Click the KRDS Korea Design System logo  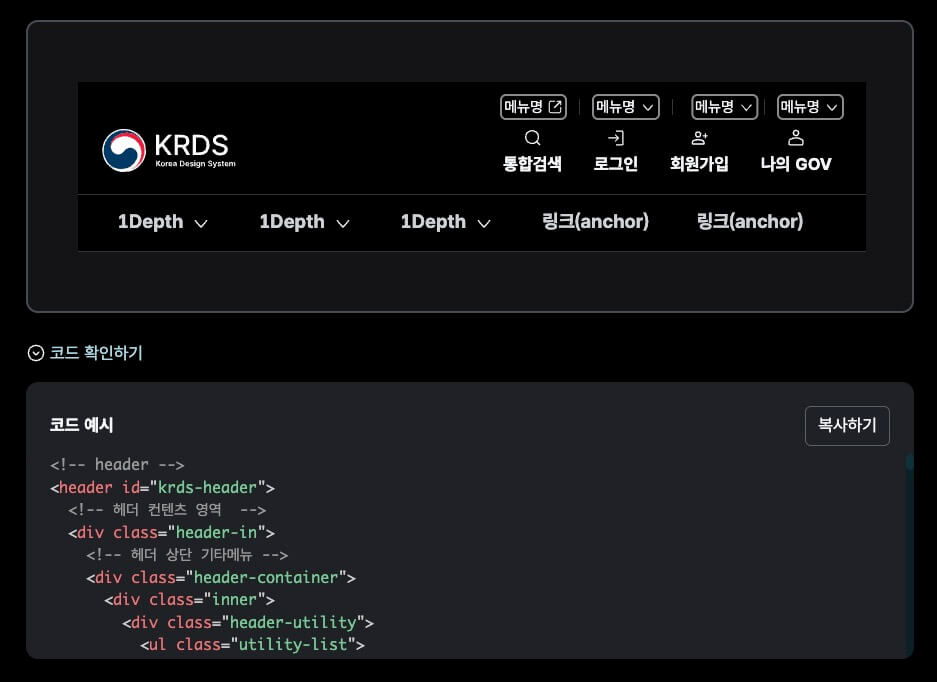(x=169, y=151)
